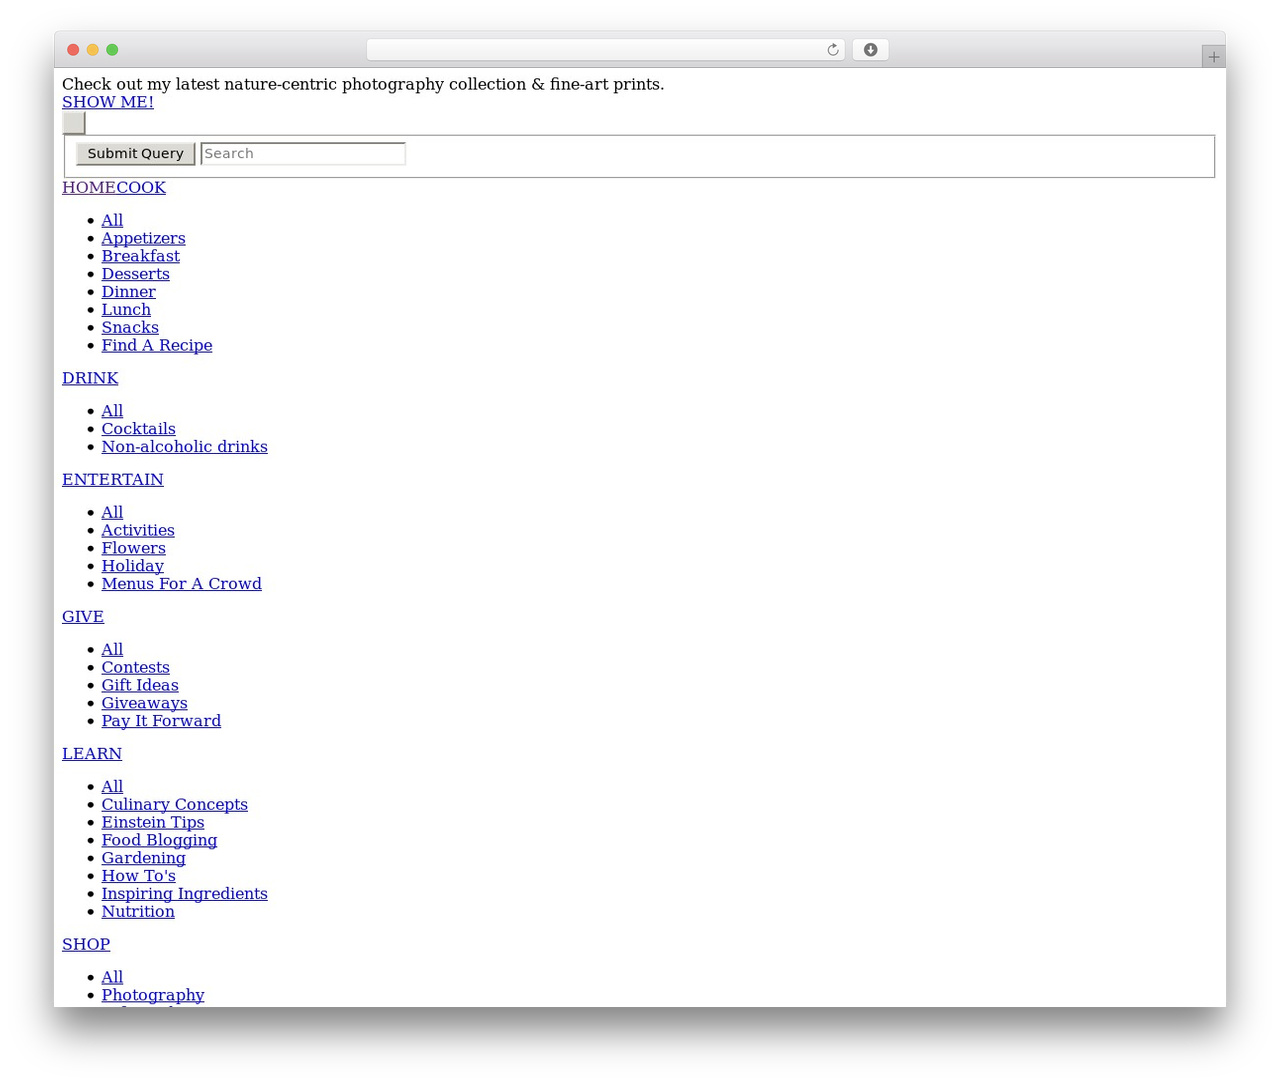Go to Menus For A Crowd
The width and height of the screenshot is (1280, 1084).
[x=181, y=584]
